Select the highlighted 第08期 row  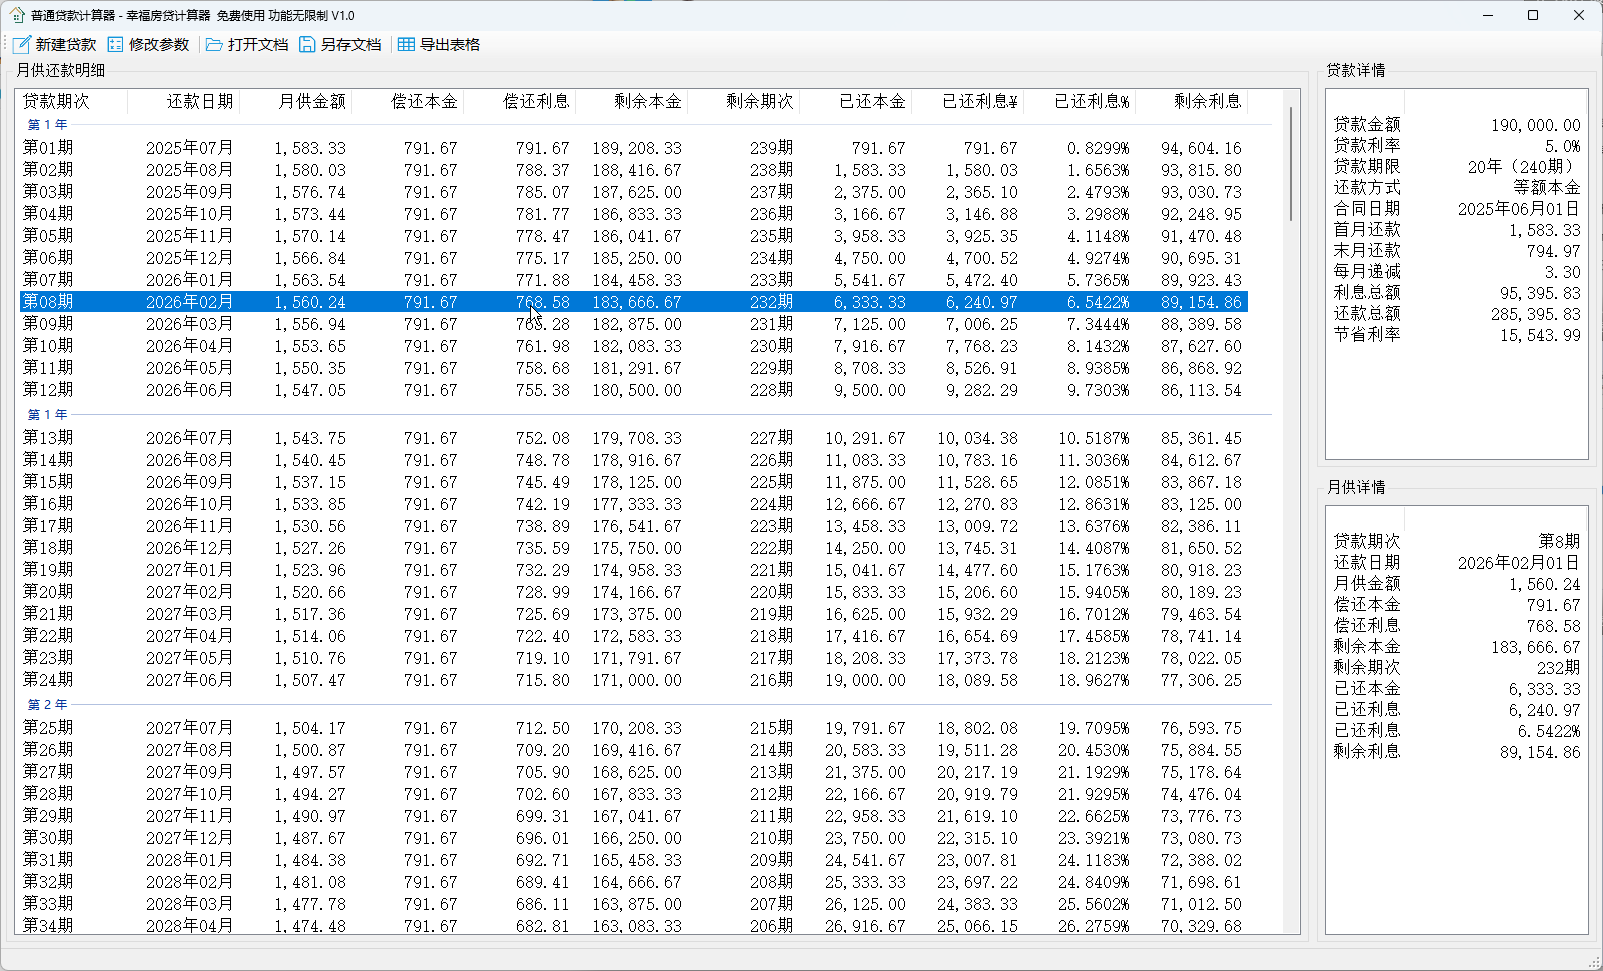[x=632, y=301]
